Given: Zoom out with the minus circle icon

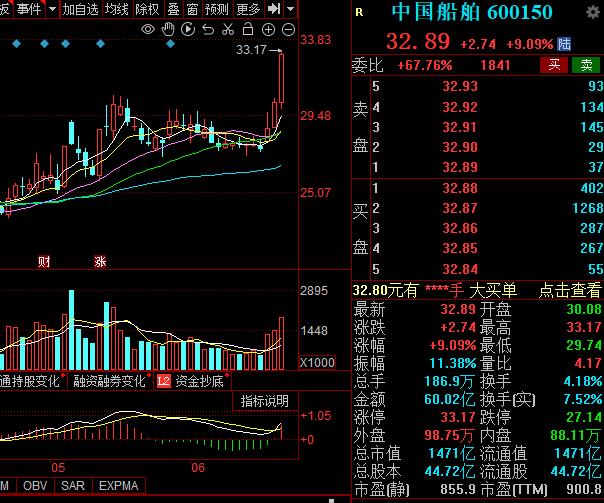Looking at the screenshot, I should pos(288,30).
